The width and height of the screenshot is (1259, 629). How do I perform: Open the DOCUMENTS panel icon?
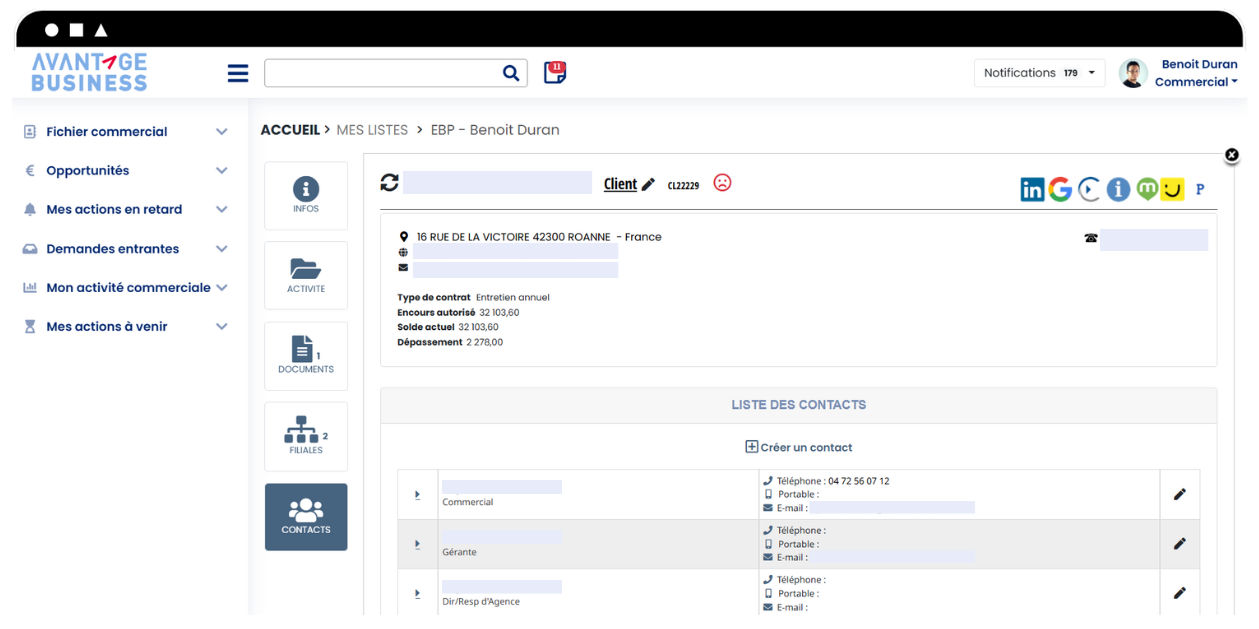click(305, 354)
